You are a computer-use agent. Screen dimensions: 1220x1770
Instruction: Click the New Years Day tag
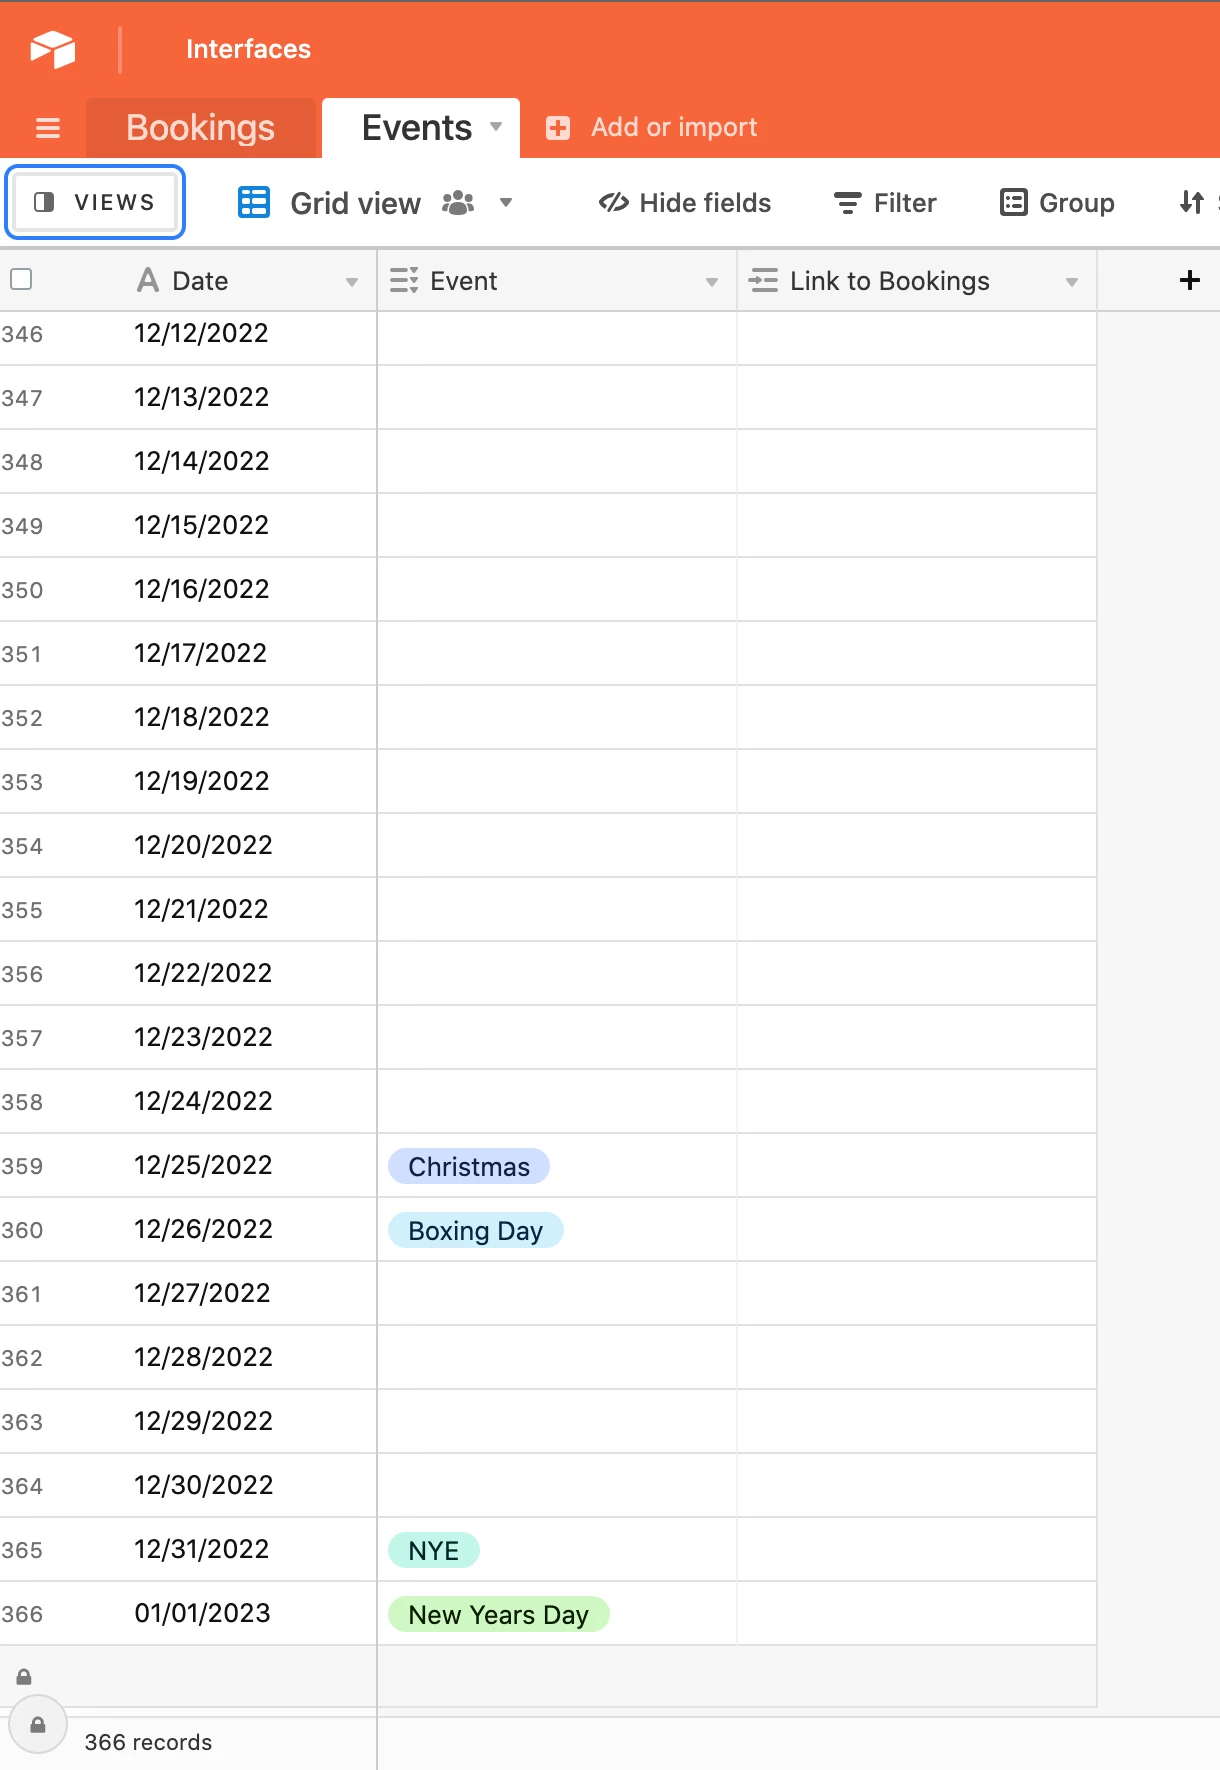coord(498,1614)
